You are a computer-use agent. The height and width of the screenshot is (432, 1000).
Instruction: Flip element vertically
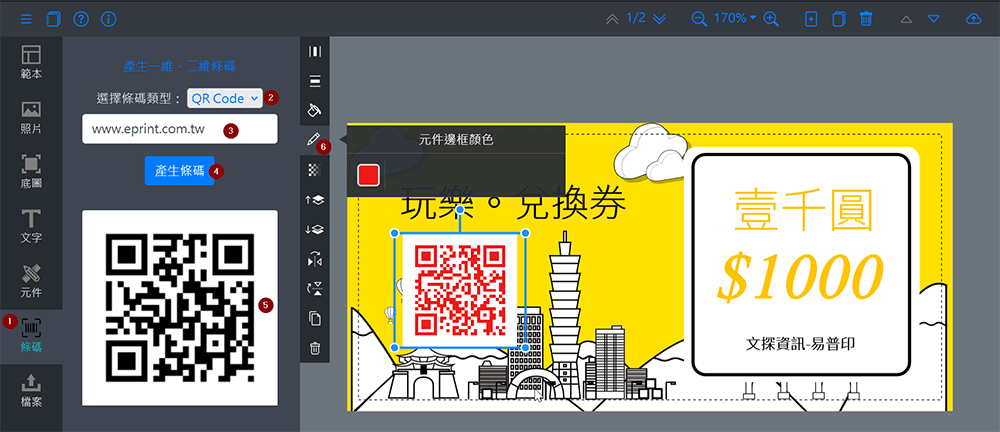click(315, 288)
